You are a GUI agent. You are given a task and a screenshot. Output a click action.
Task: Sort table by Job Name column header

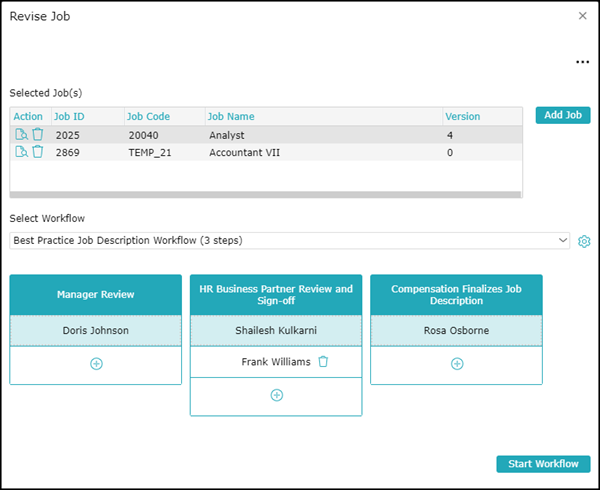232,116
